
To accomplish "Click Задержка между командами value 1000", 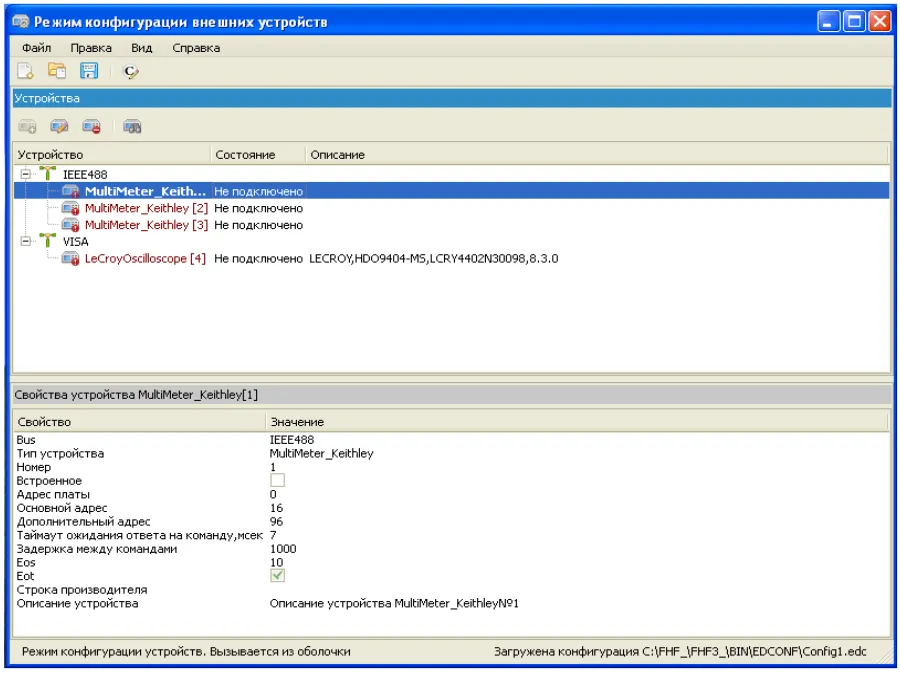I will pyautogui.click(x=283, y=548).
